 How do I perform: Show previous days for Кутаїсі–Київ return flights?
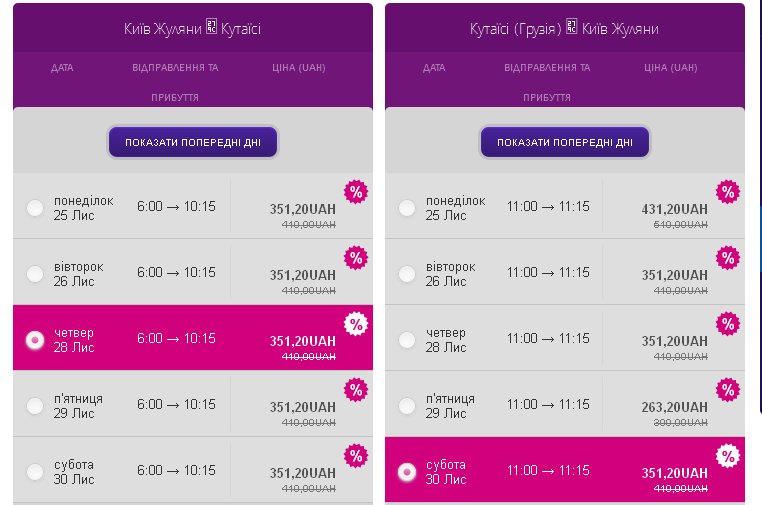565,142
